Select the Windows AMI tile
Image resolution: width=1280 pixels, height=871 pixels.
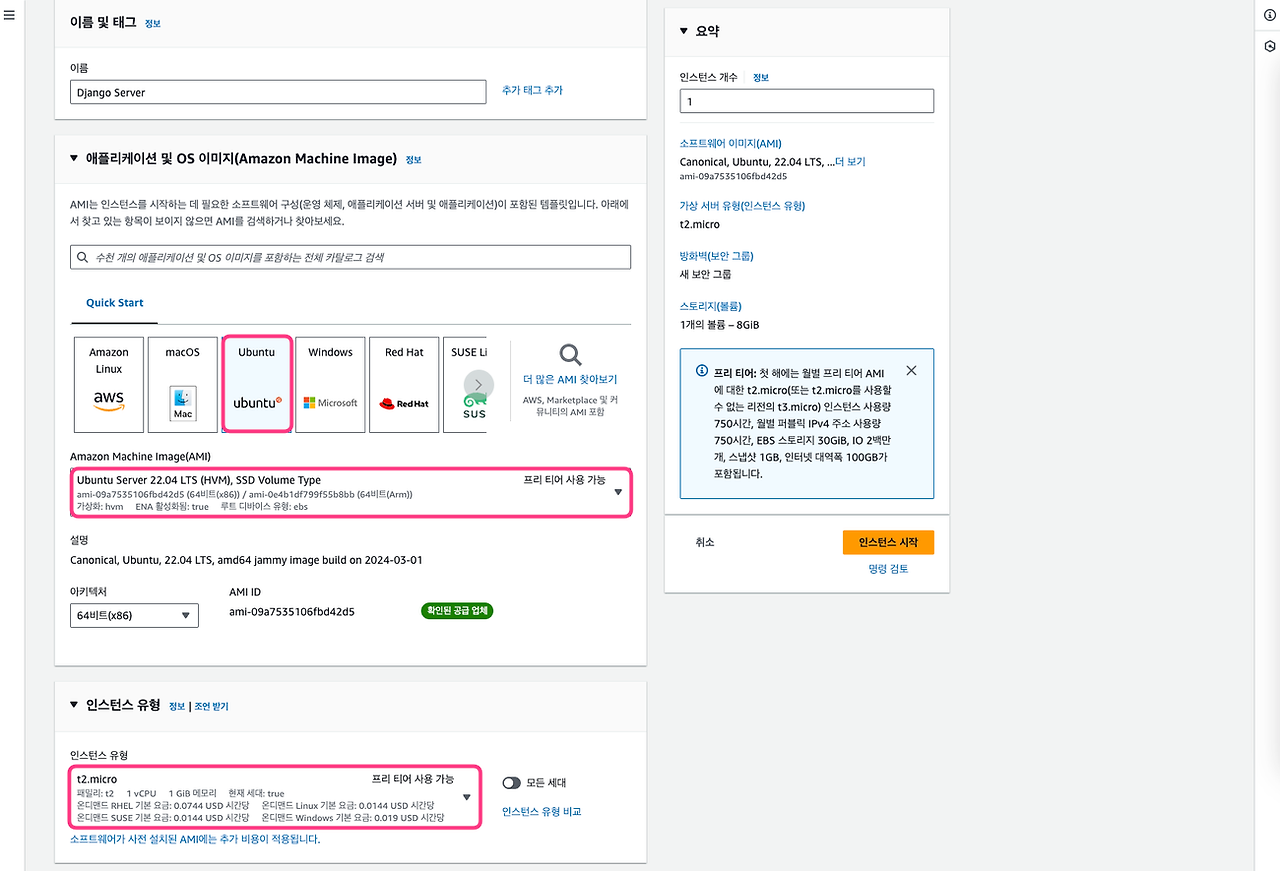331,384
